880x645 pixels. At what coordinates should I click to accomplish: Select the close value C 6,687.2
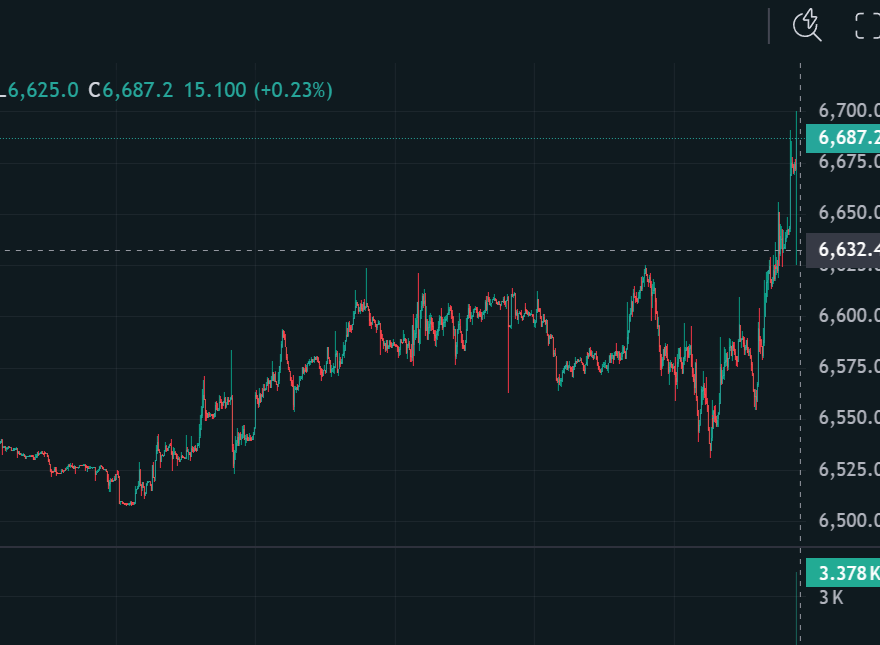[131, 90]
